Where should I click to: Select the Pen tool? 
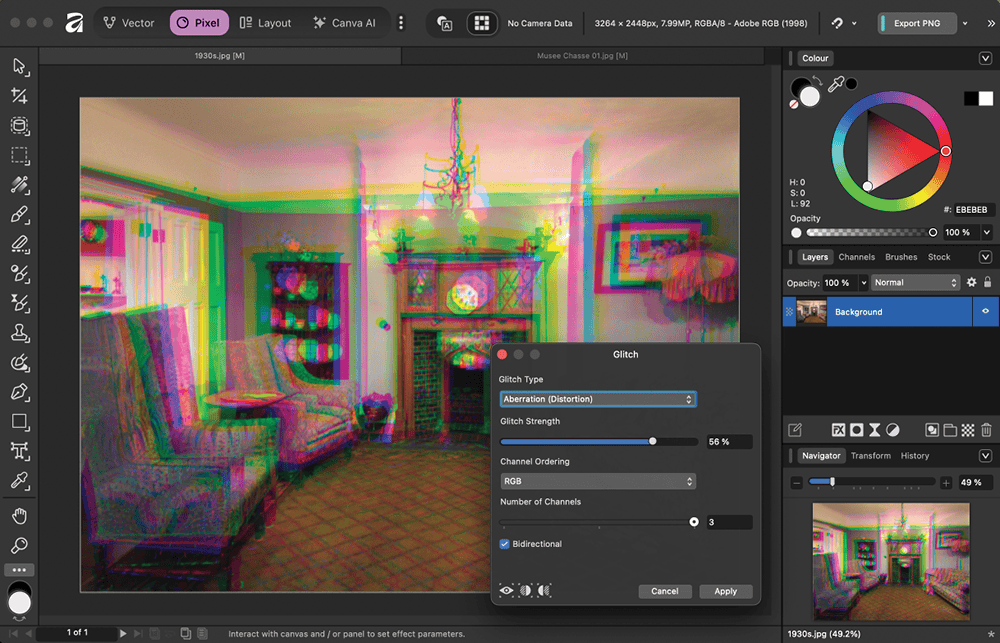point(19,392)
